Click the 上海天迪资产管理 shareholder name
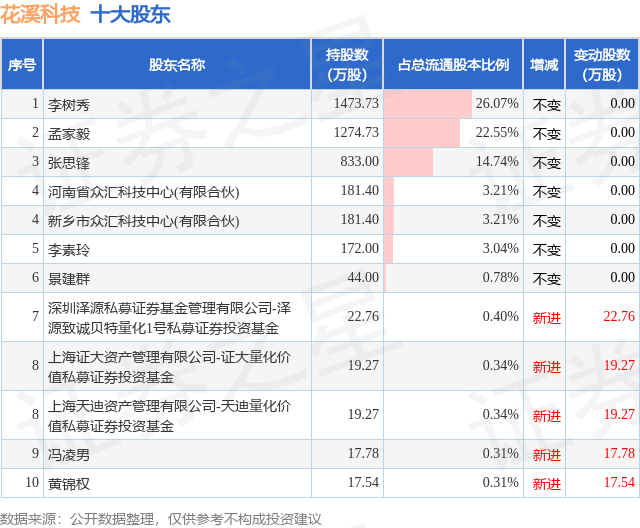 point(169,415)
